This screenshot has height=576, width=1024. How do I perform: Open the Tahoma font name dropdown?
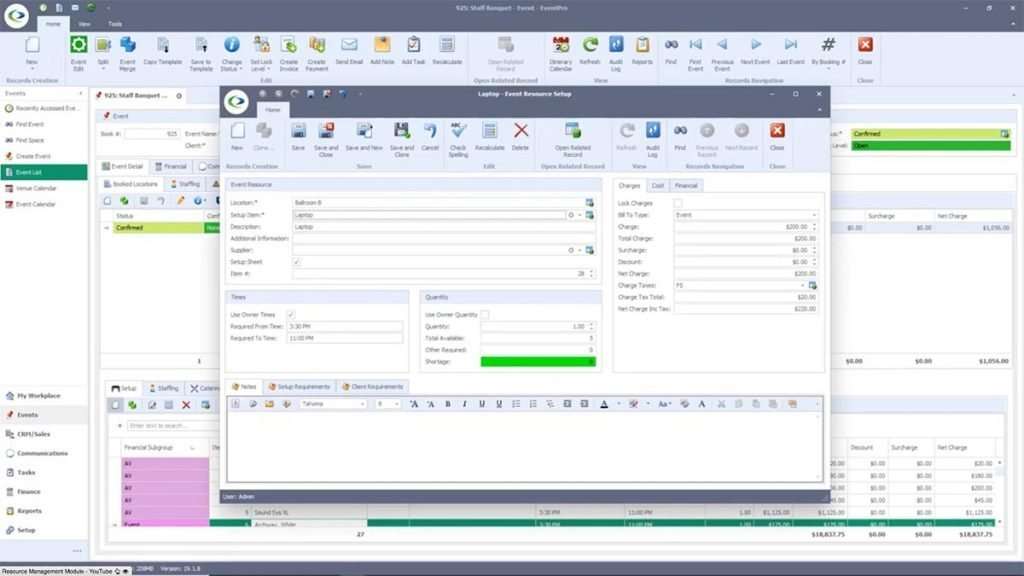[x=362, y=404]
